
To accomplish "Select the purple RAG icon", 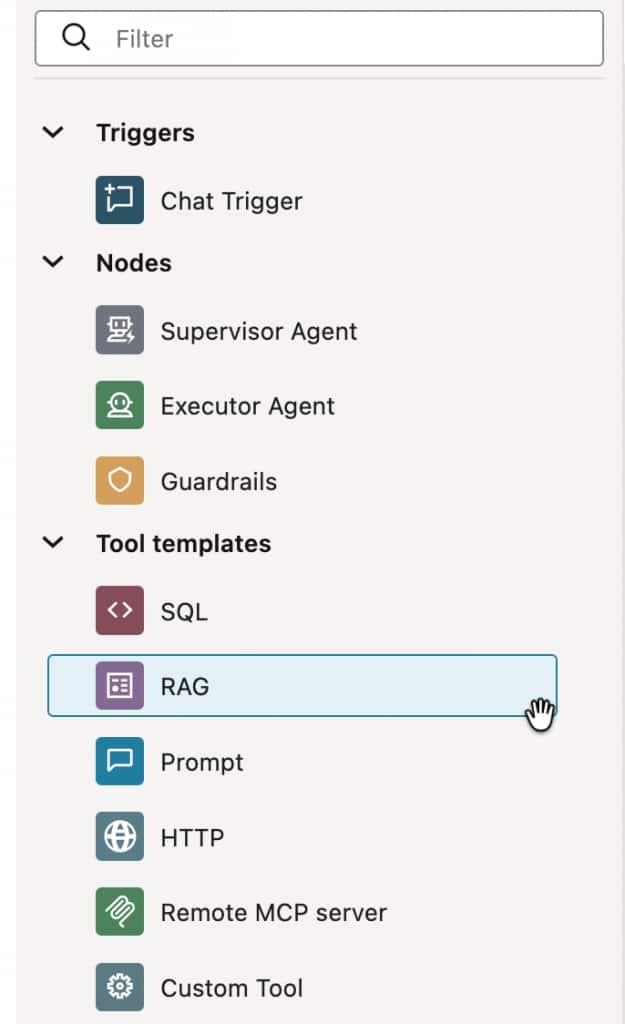I will (x=120, y=686).
